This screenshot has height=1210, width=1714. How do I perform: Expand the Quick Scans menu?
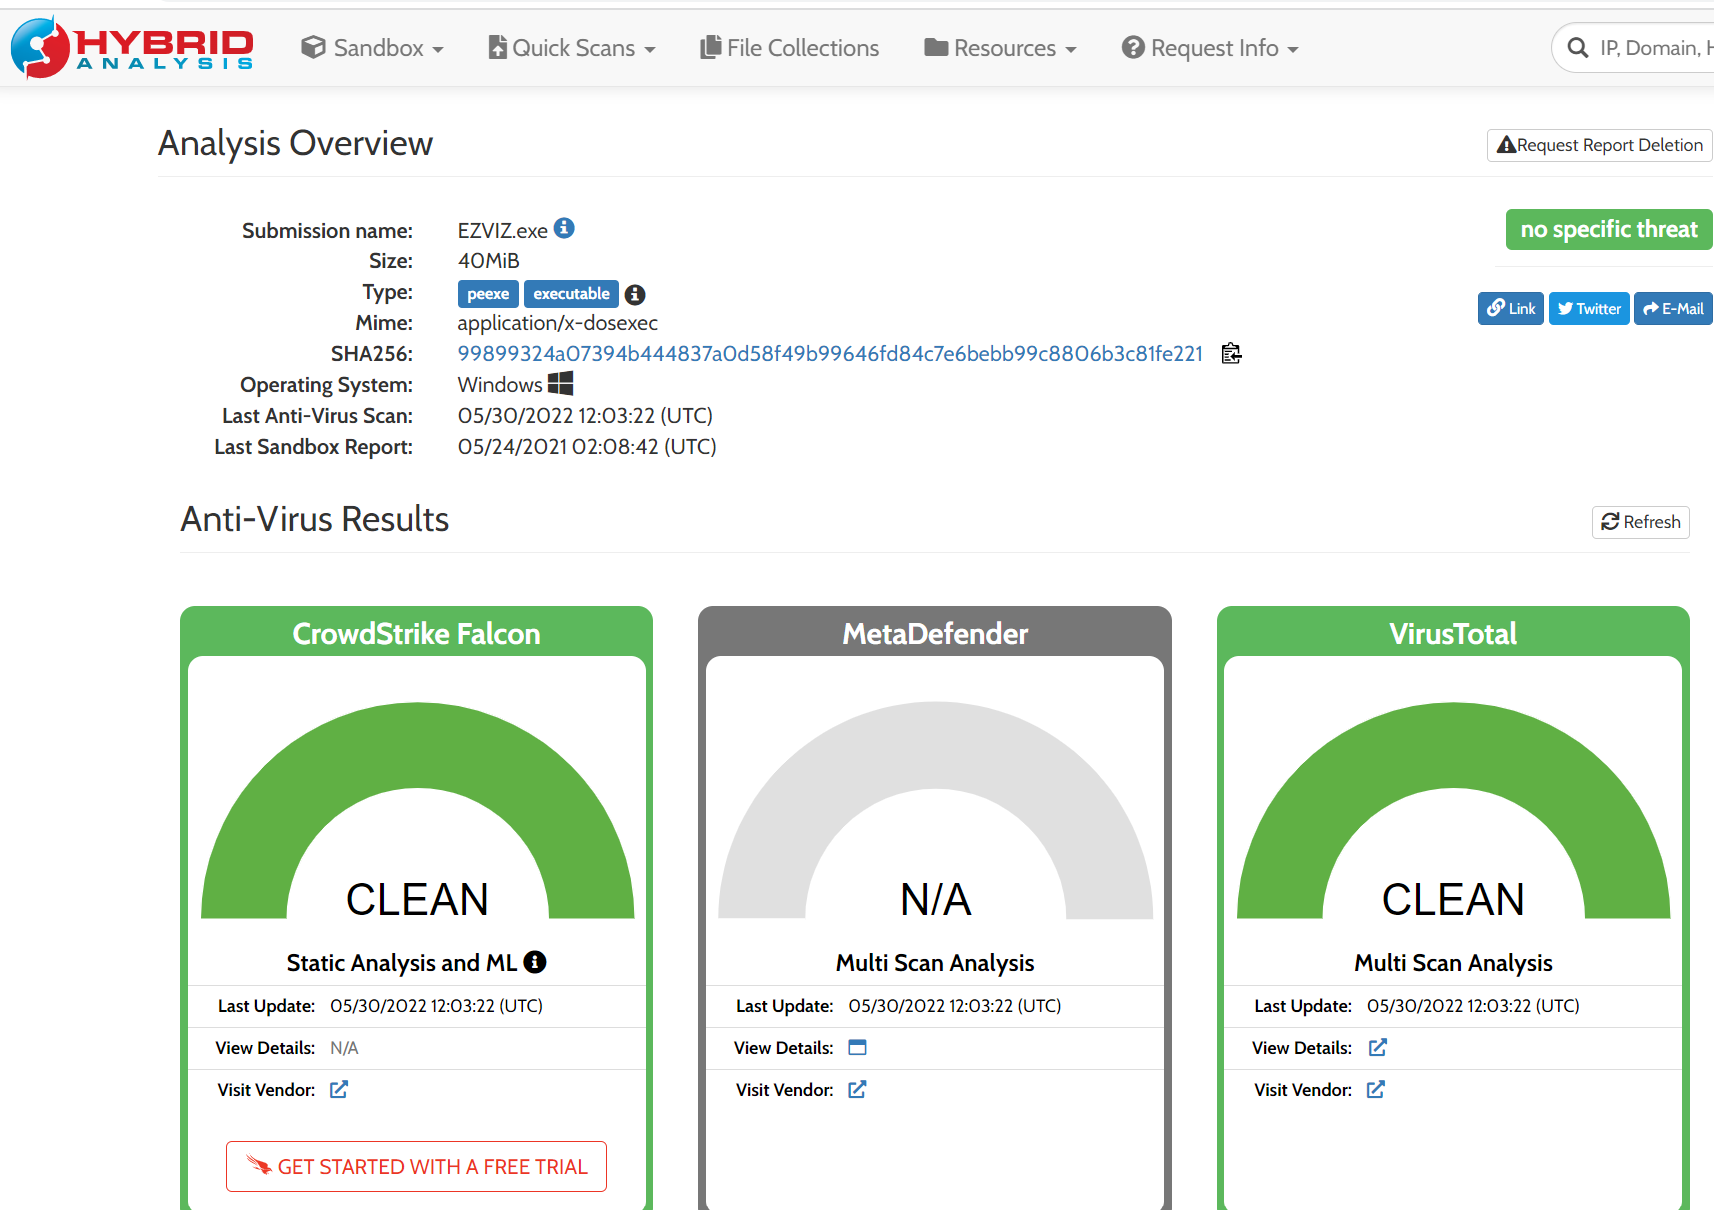[x=572, y=48]
